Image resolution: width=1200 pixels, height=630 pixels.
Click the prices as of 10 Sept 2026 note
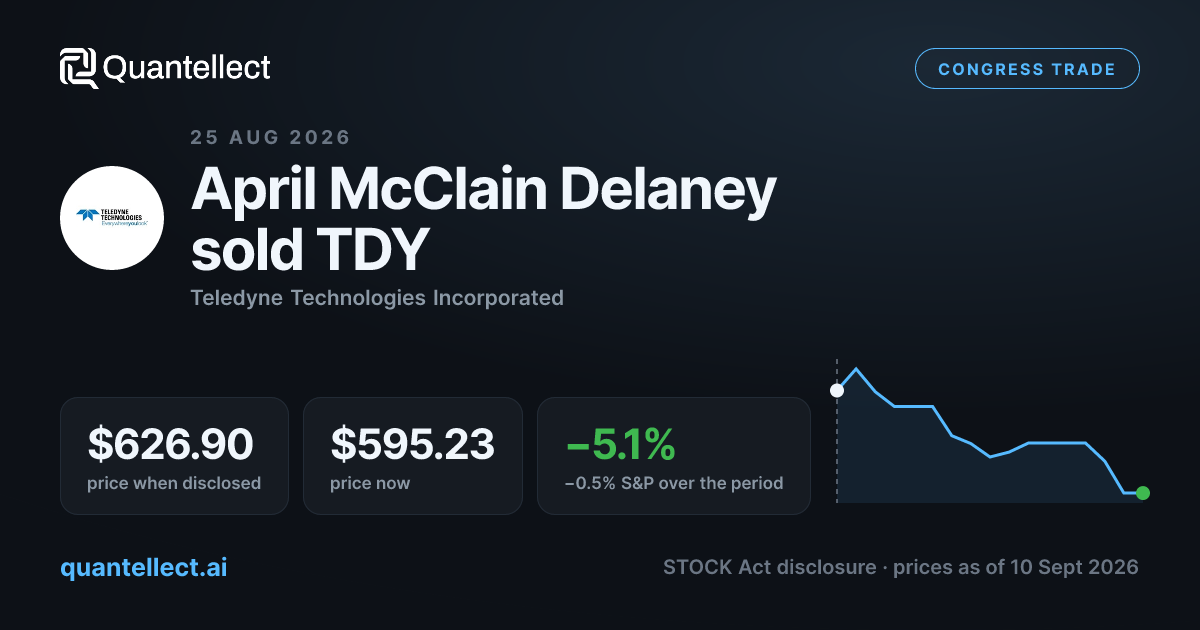[x=1016, y=567]
